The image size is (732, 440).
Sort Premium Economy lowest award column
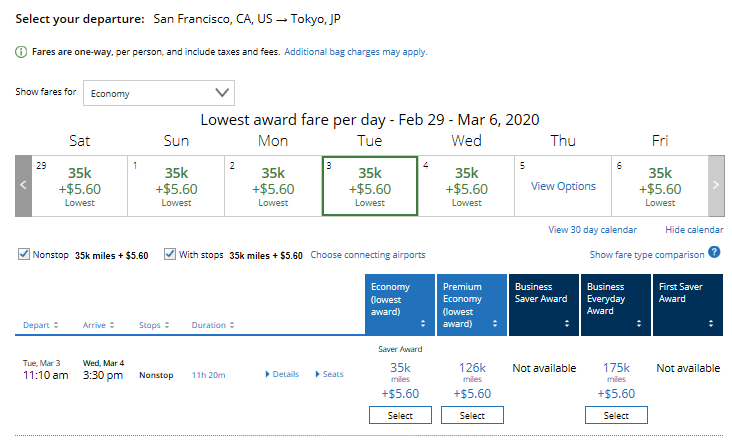495,323
